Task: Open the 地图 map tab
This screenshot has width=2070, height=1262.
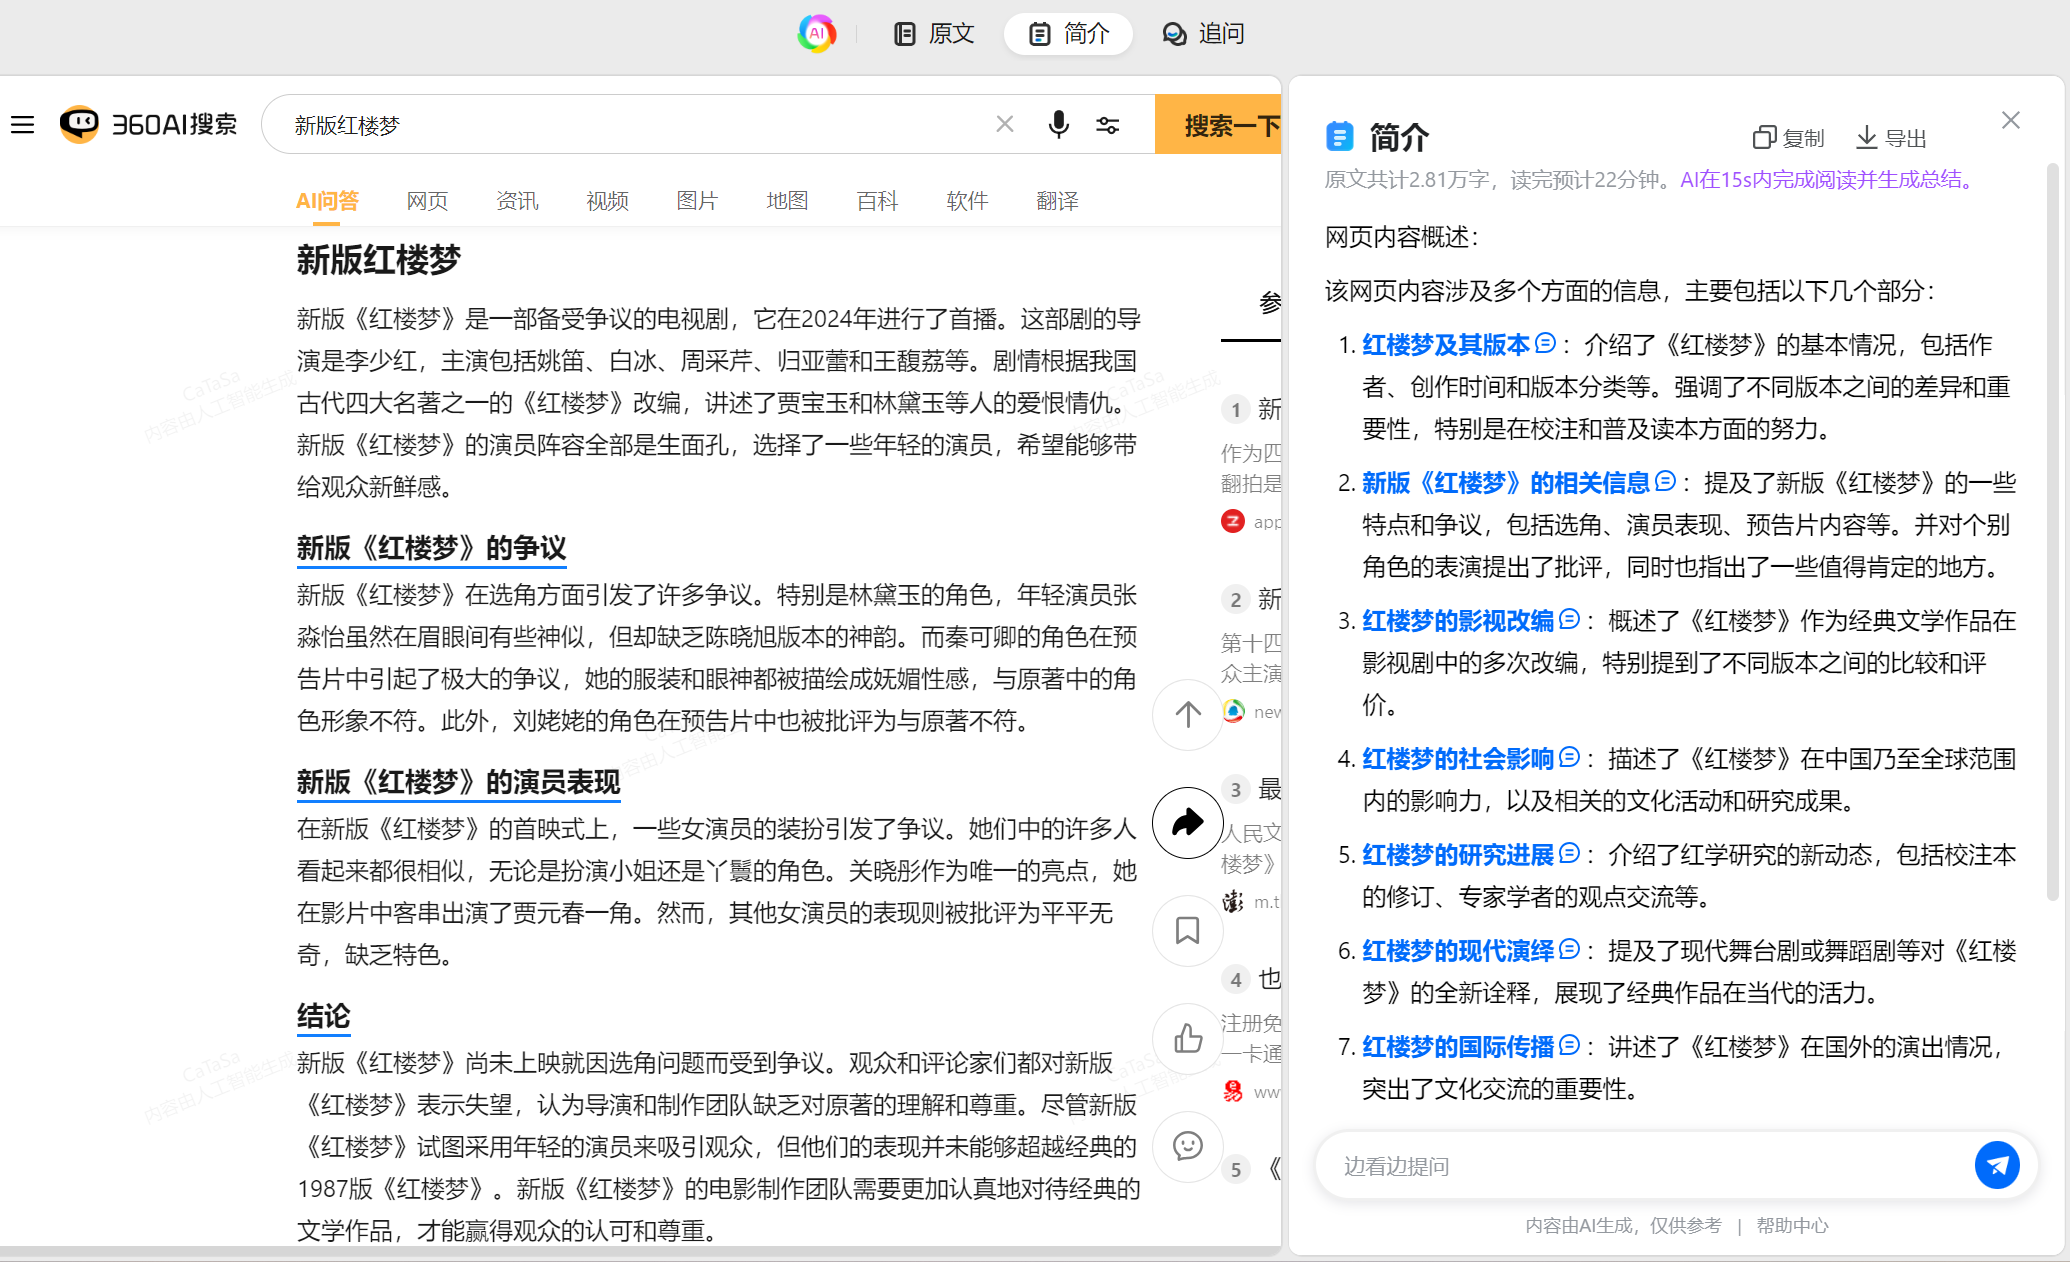Action: pos(787,201)
